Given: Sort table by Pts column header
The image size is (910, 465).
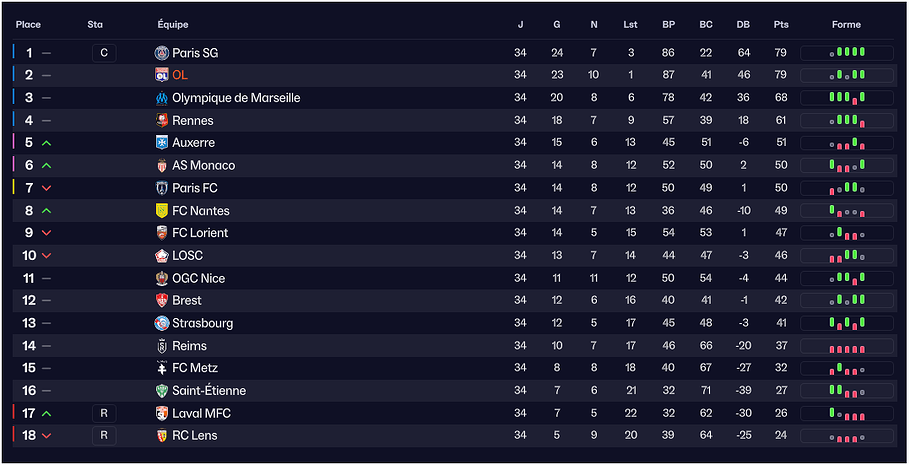Looking at the screenshot, I should tap(781, 25).
